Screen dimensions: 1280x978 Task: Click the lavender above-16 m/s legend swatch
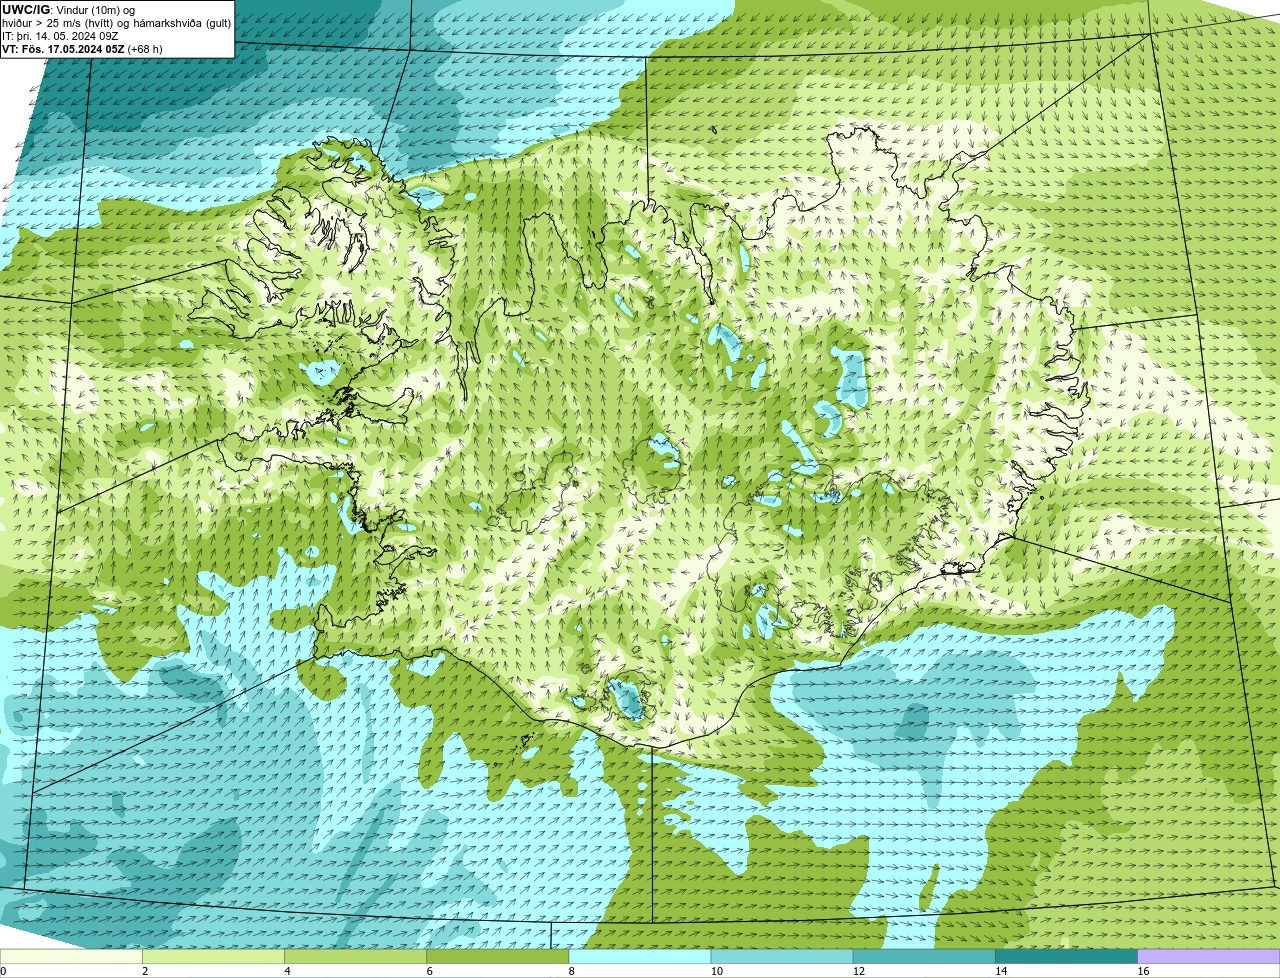pos(1209,957)
